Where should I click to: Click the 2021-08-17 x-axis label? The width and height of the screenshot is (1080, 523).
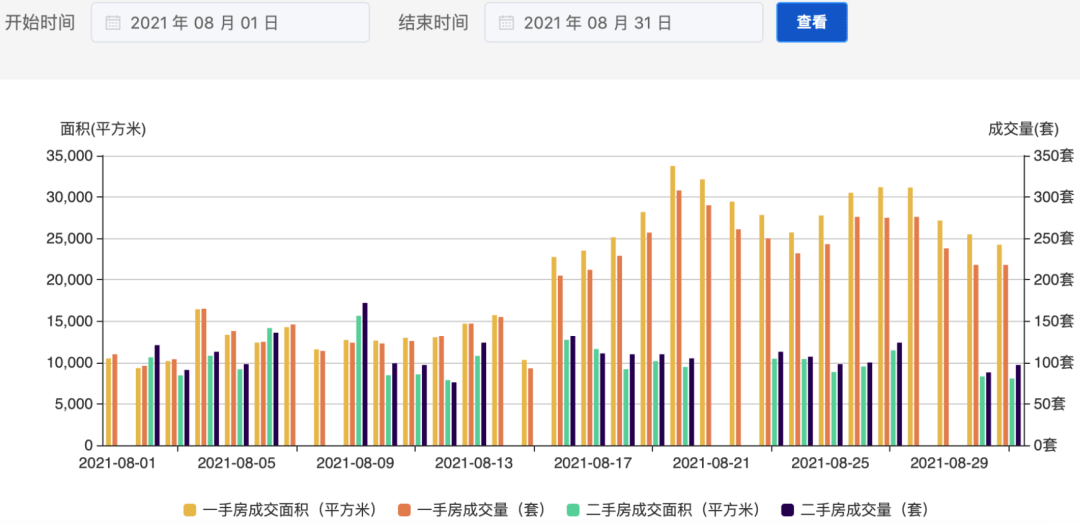click(592, 463)
